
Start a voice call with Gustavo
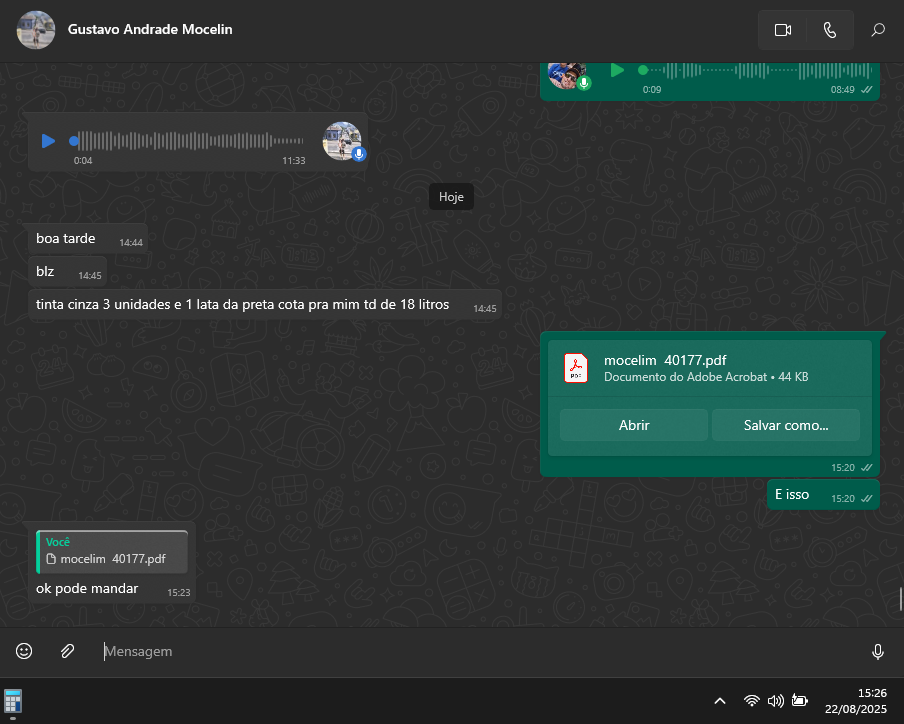(829, 30)
